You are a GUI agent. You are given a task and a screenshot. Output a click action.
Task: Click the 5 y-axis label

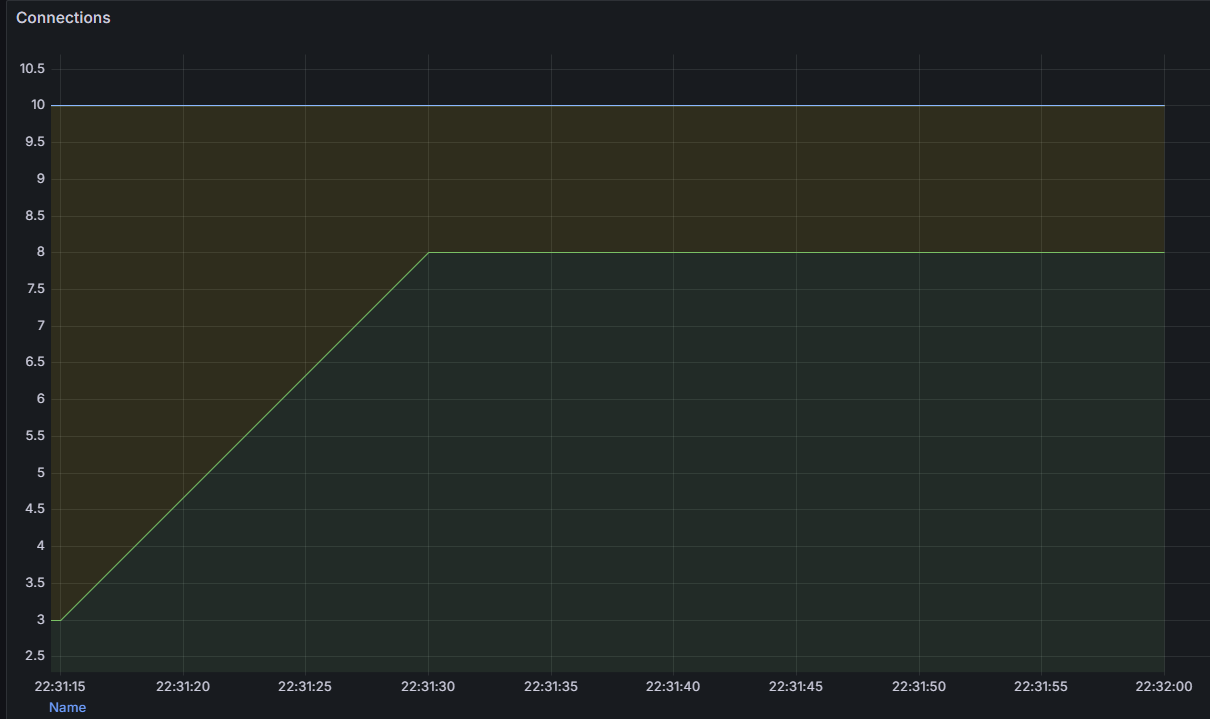(x=41, y=473)
